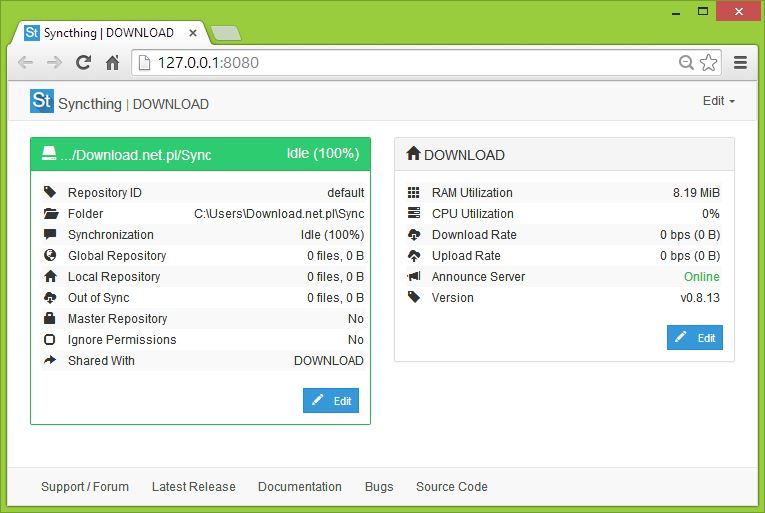This screenshot has height=513, width=765.
Task: Click the RAM value 8.19 MiB
Action: [x=696, y=193]
